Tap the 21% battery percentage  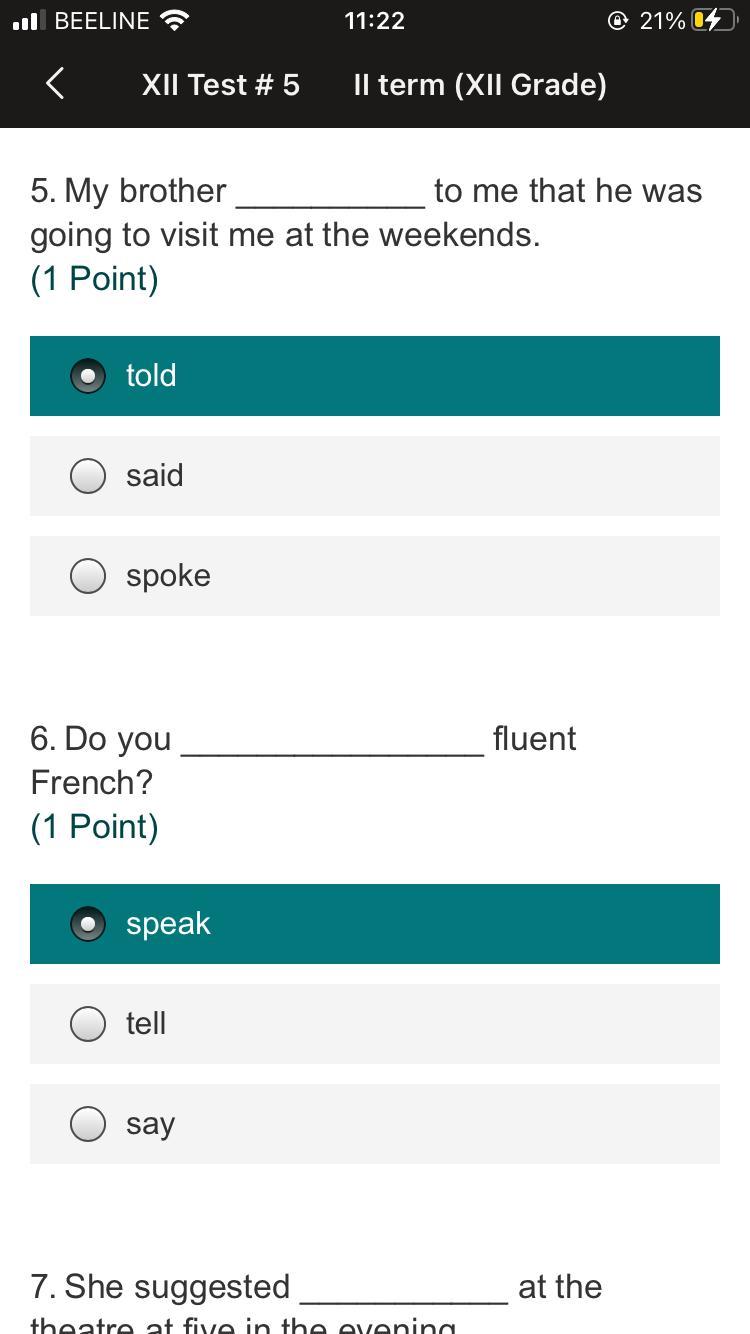point(662,20)
